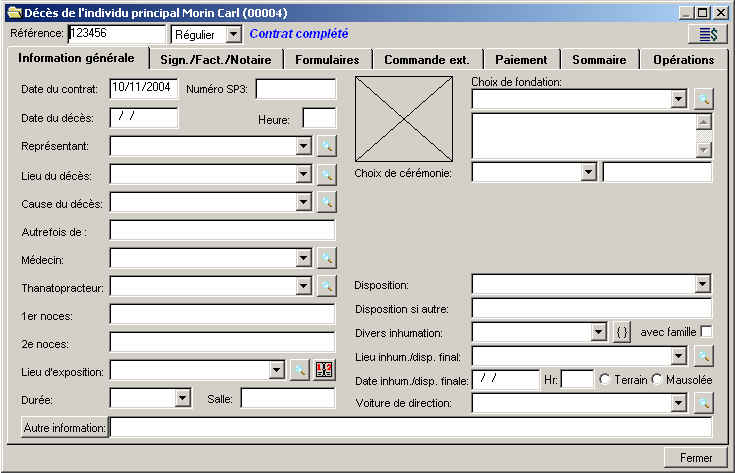Open the billing list icon at top right
The image size is (735, 473).
click(708, 34)
